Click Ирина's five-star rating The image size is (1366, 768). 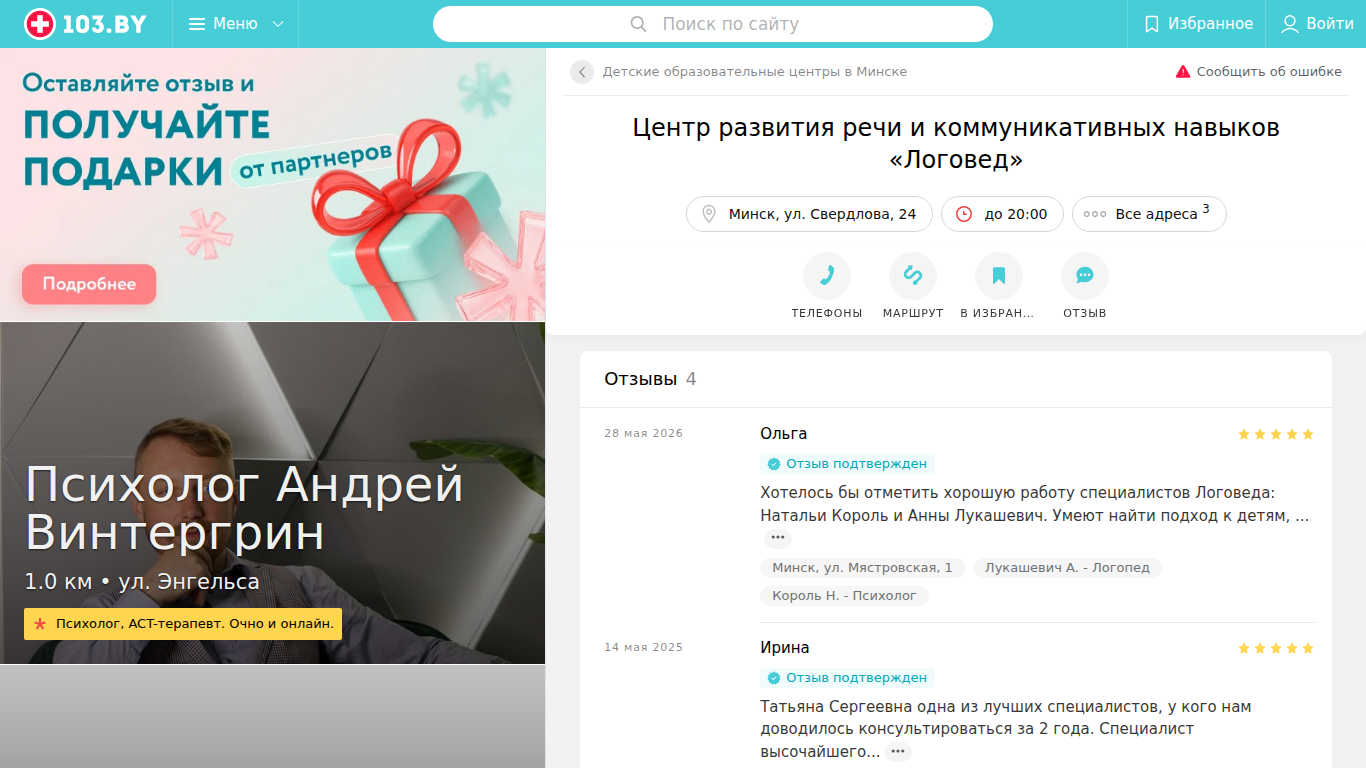1275,648
